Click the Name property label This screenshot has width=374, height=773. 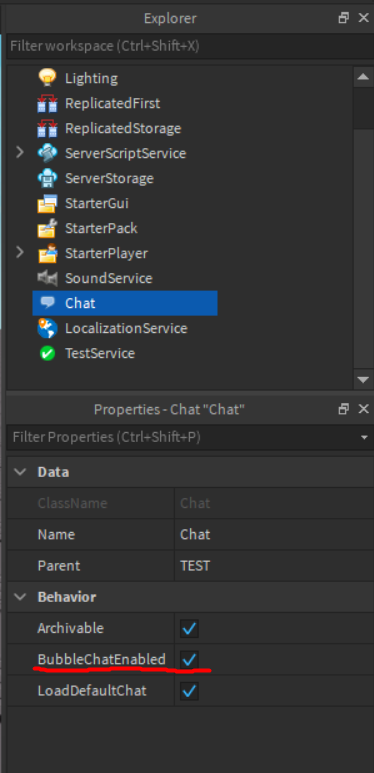(56, 534)
